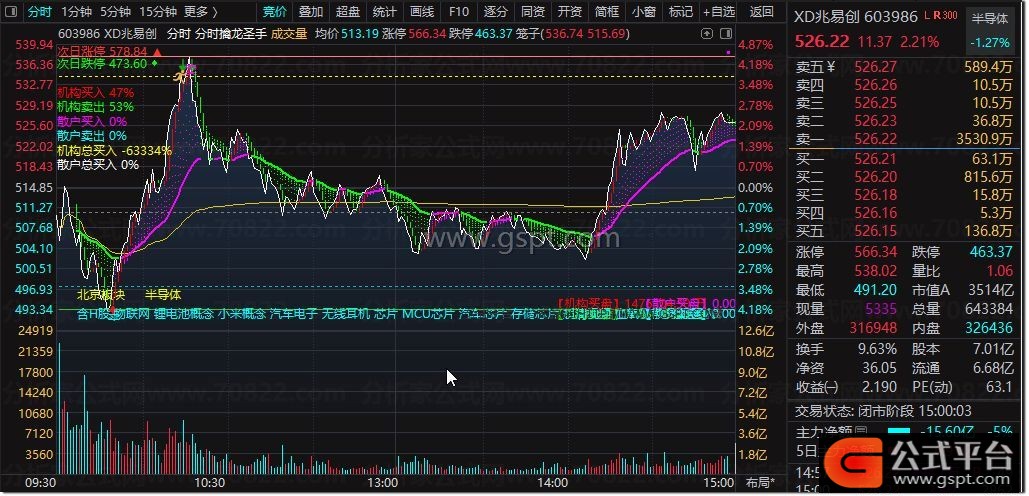Click the 10:30 time axis marker
This screenshot has height=496, width=1029.
point(210,482)
